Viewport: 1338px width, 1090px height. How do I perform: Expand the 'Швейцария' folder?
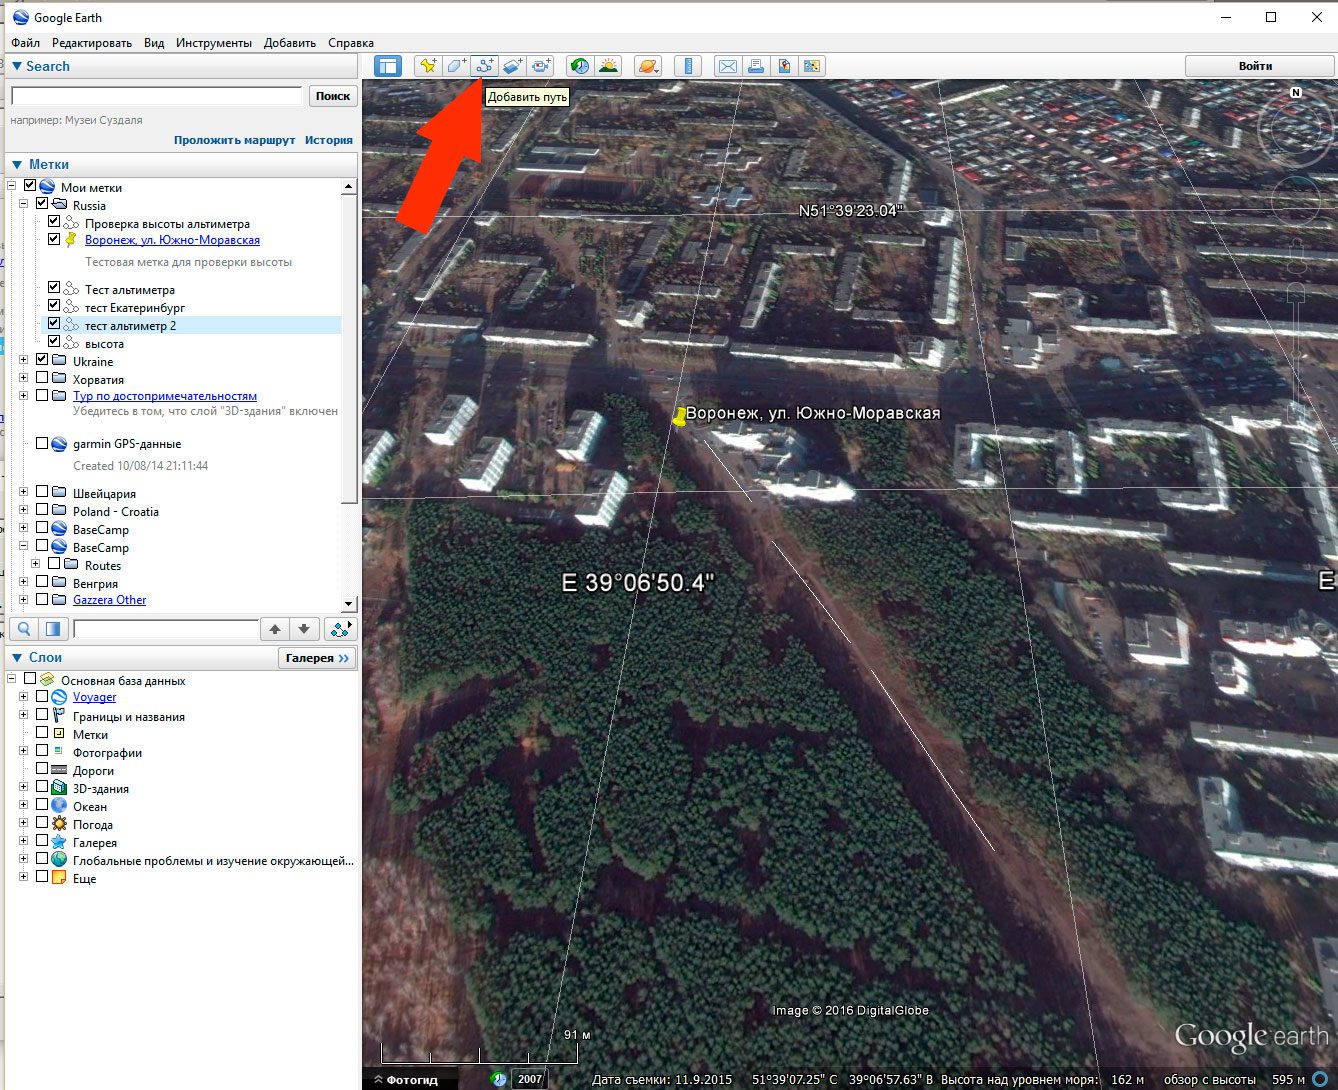24,492
